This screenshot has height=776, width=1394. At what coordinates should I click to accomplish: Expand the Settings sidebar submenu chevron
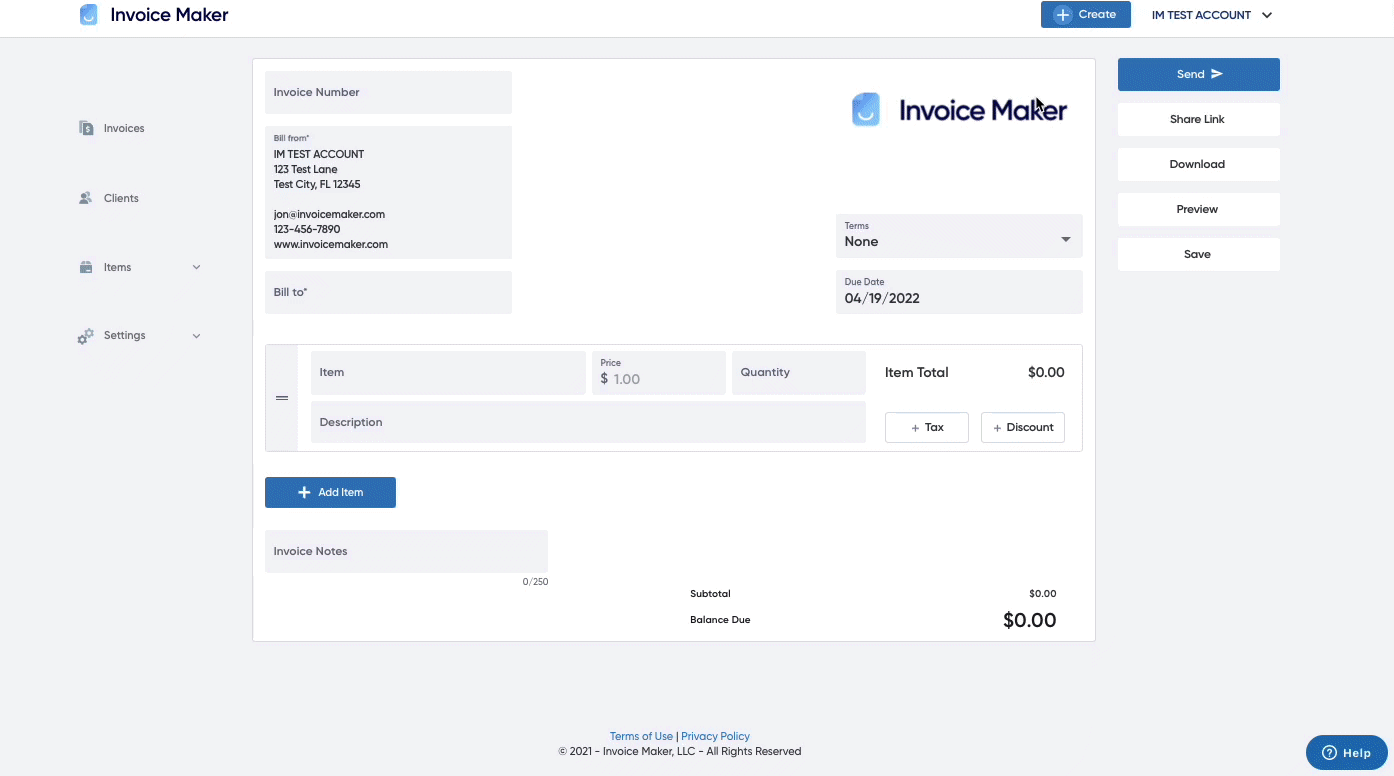pos(196,336)
